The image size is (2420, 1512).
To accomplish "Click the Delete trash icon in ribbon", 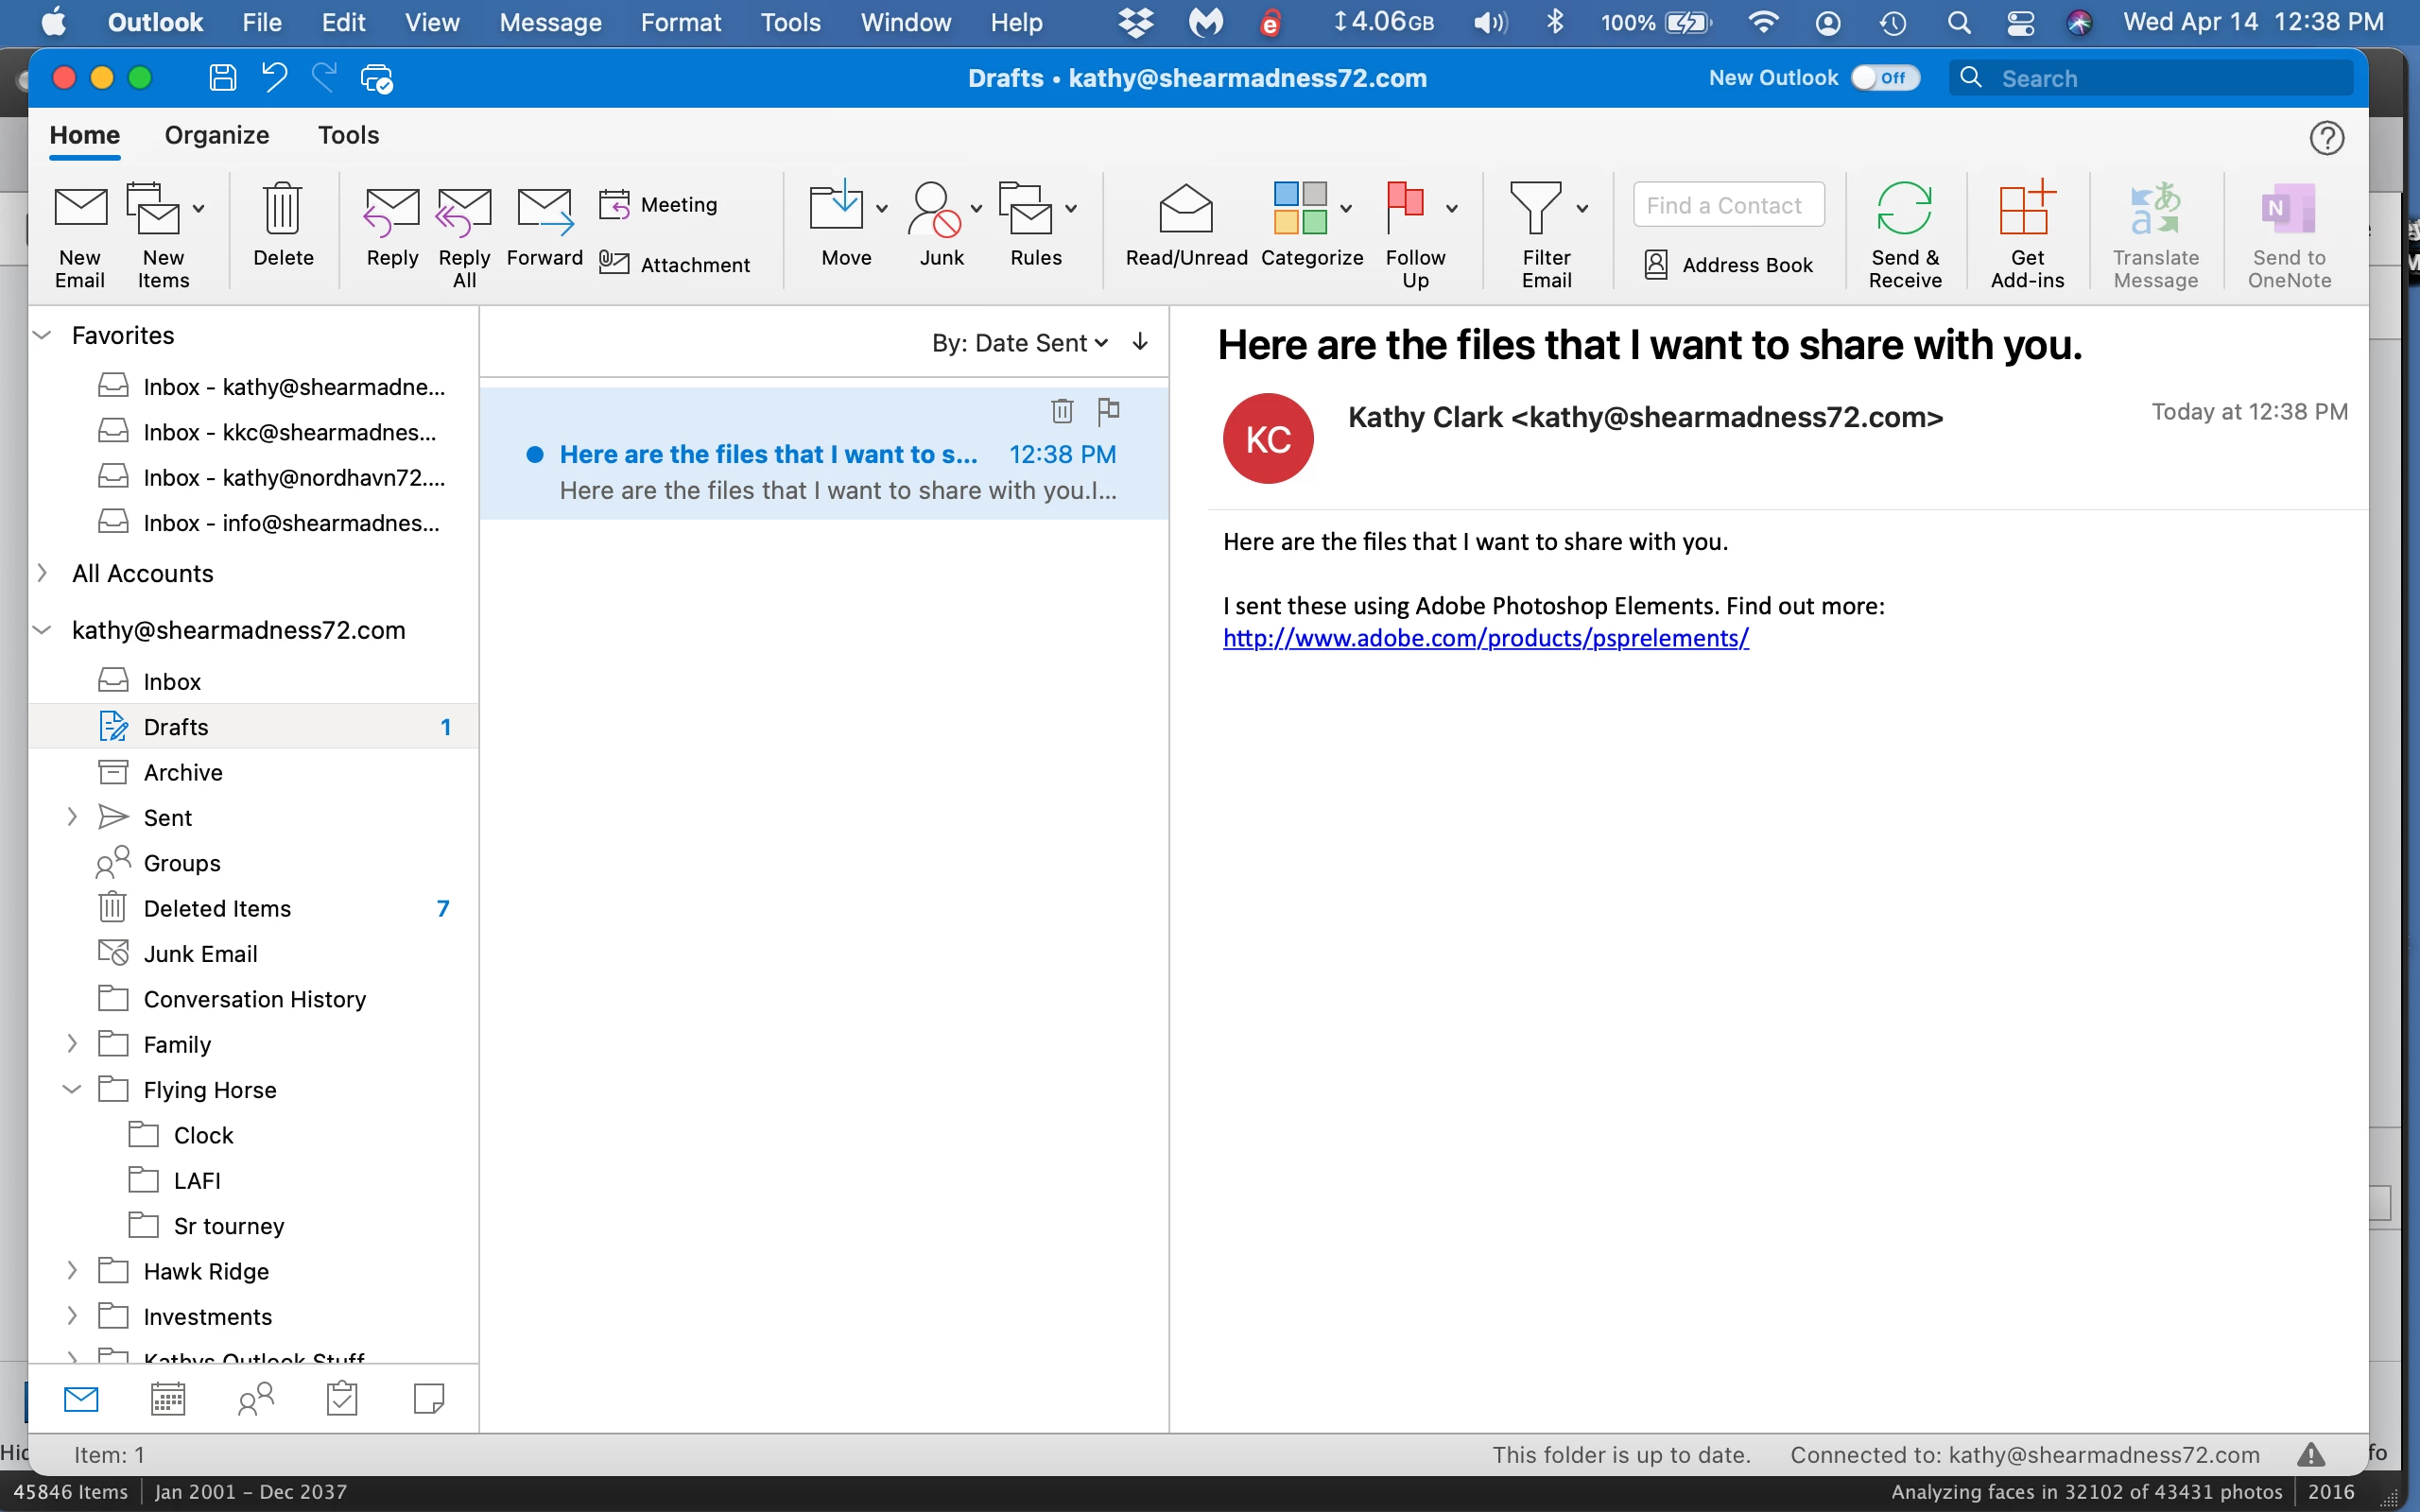I will coord(283,209).
